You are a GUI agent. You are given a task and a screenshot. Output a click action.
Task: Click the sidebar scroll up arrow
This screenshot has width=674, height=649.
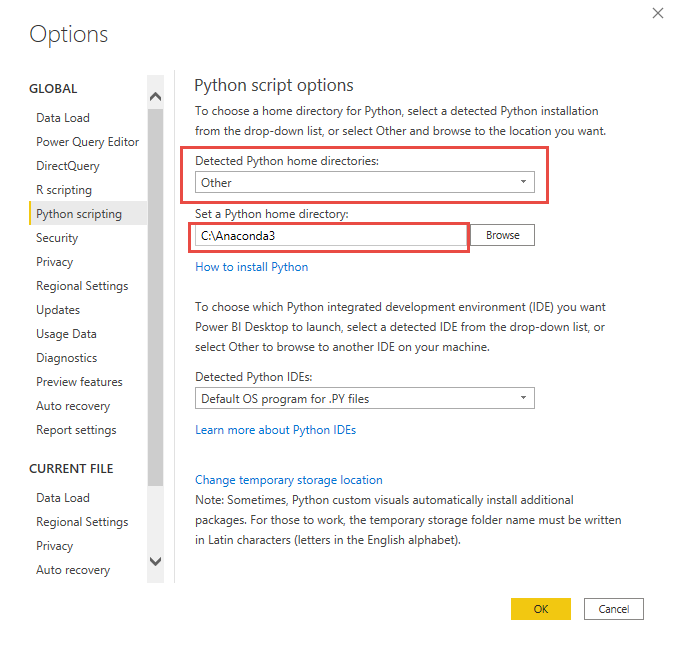pos(155,96)
